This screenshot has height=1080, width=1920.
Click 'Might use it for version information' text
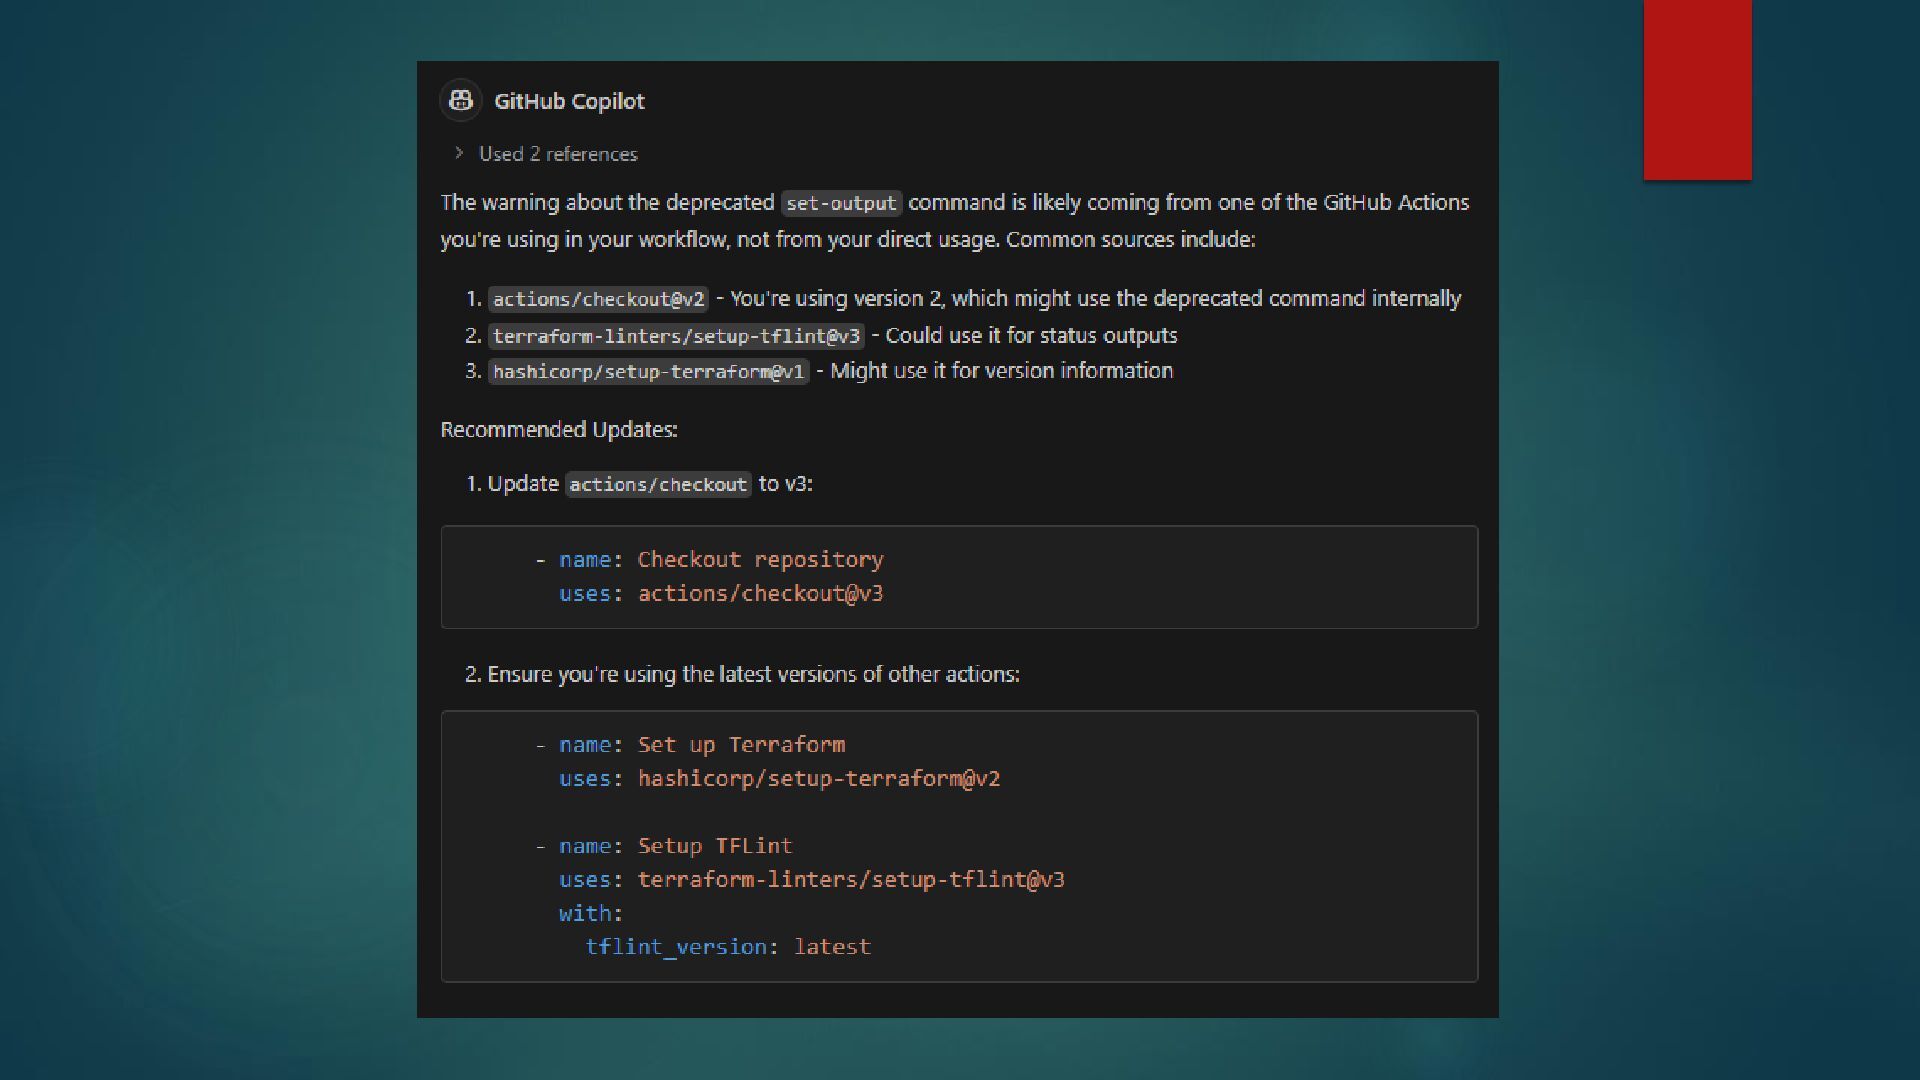[x=1001, y=371]
